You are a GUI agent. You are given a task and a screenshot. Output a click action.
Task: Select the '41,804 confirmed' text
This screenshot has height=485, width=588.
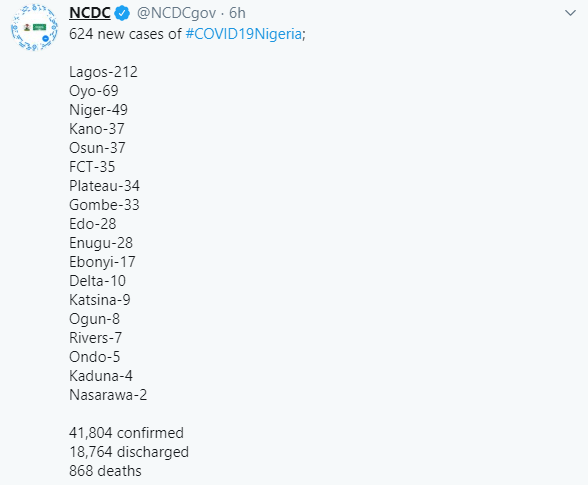pos(126,433)
